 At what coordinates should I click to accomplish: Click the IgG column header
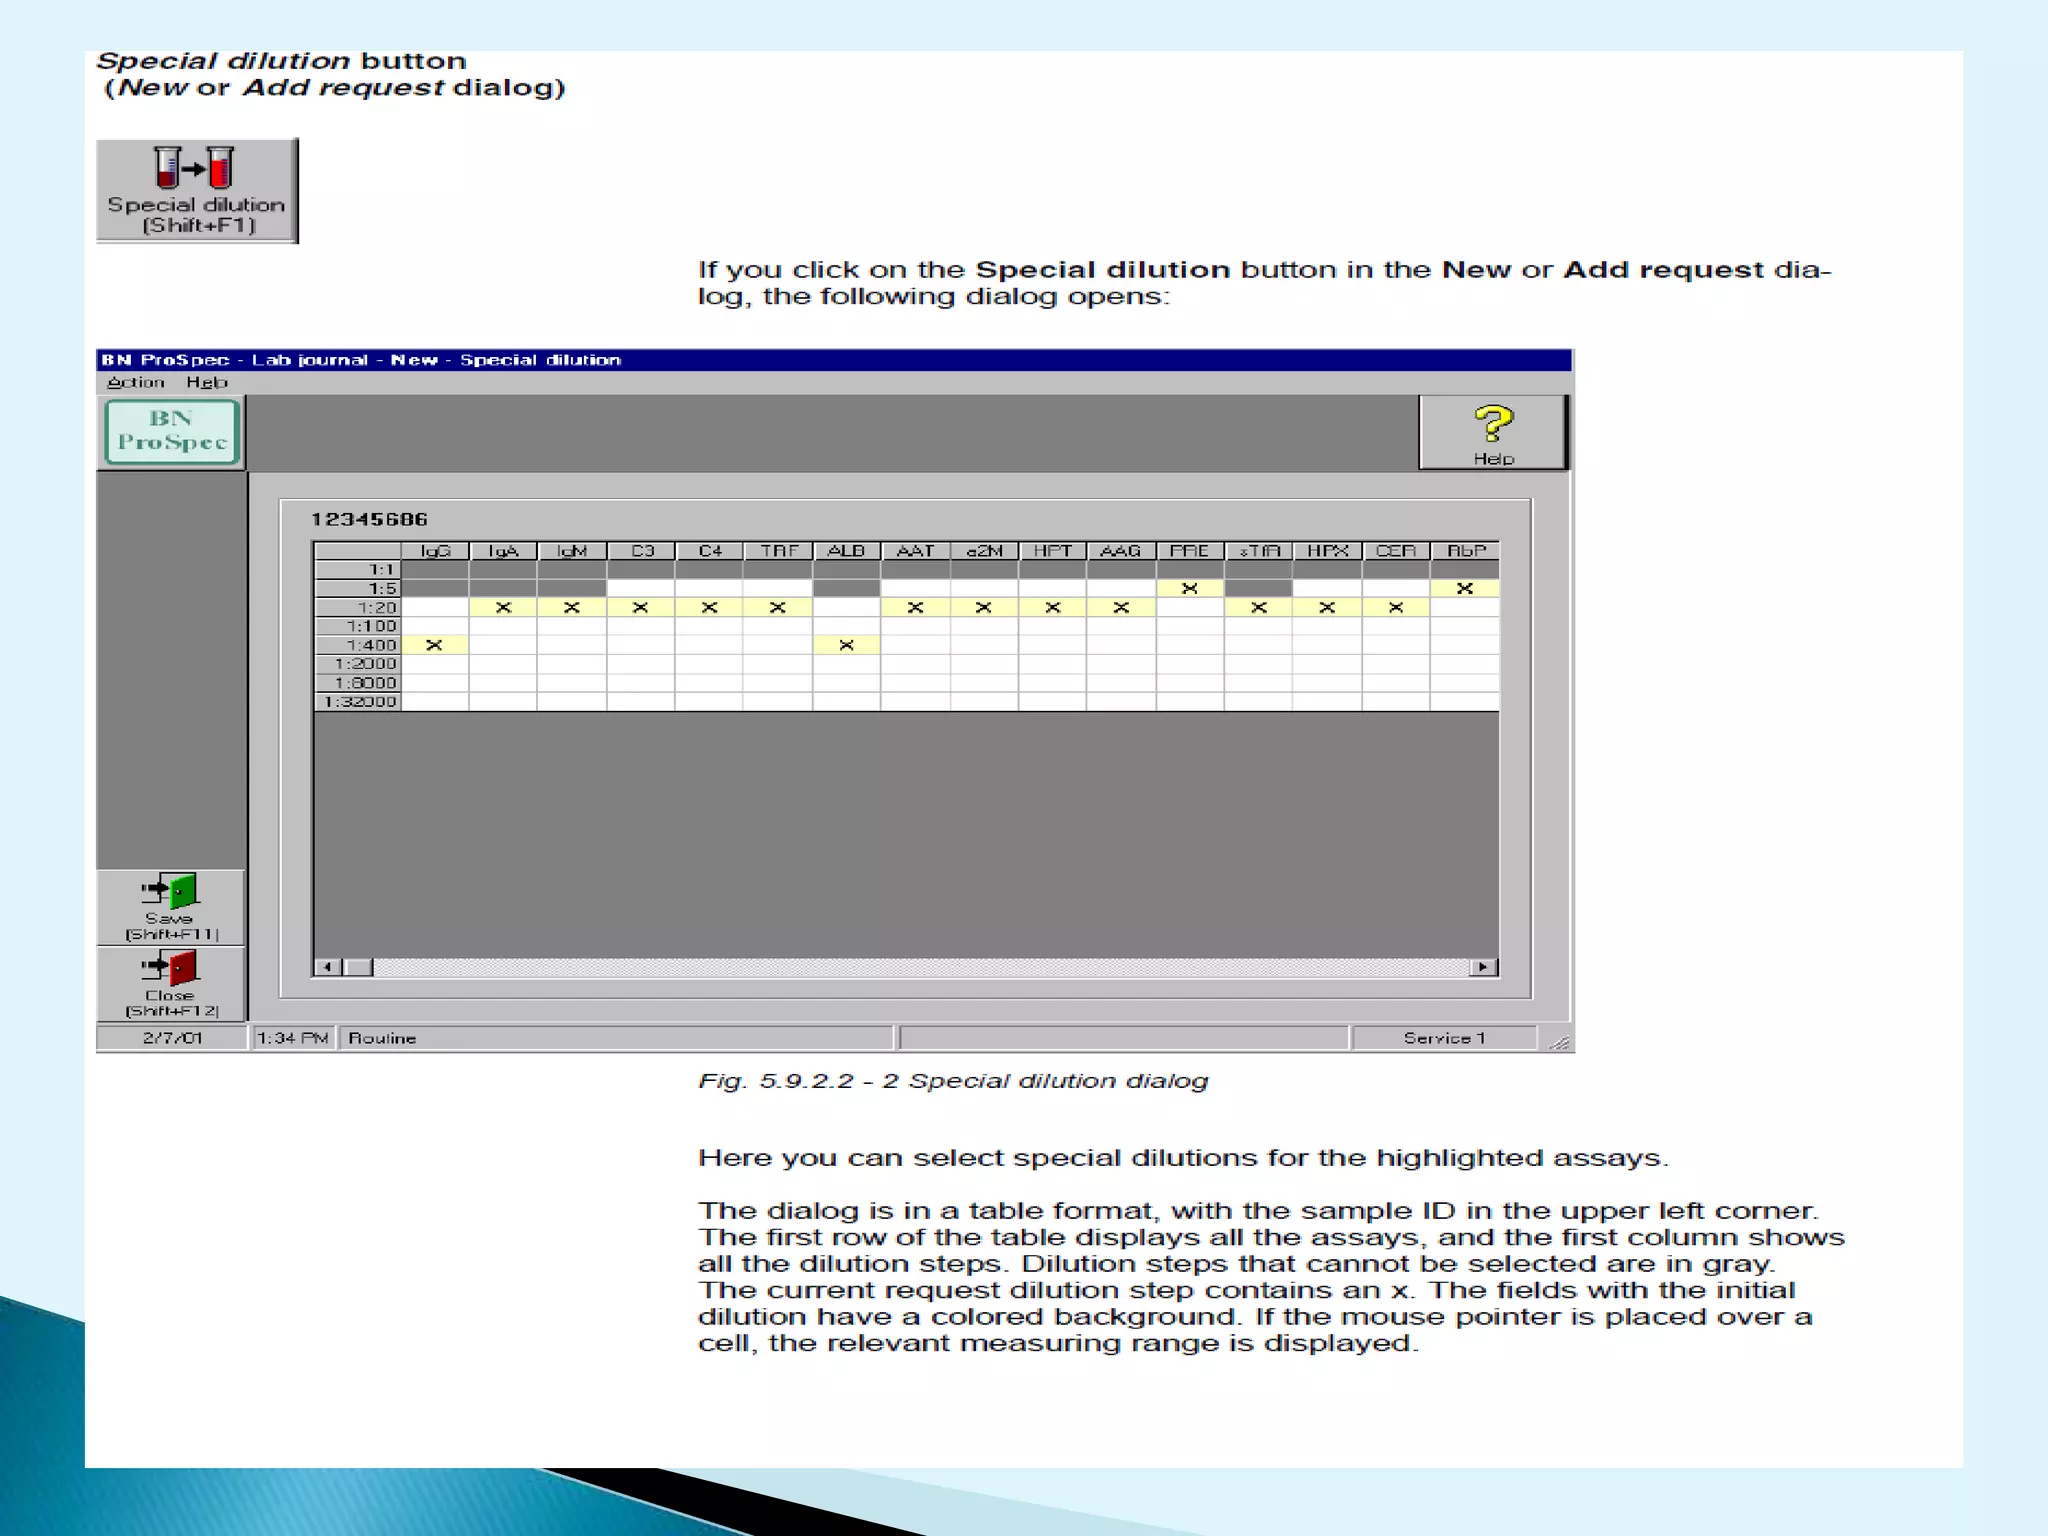[435, 551]
